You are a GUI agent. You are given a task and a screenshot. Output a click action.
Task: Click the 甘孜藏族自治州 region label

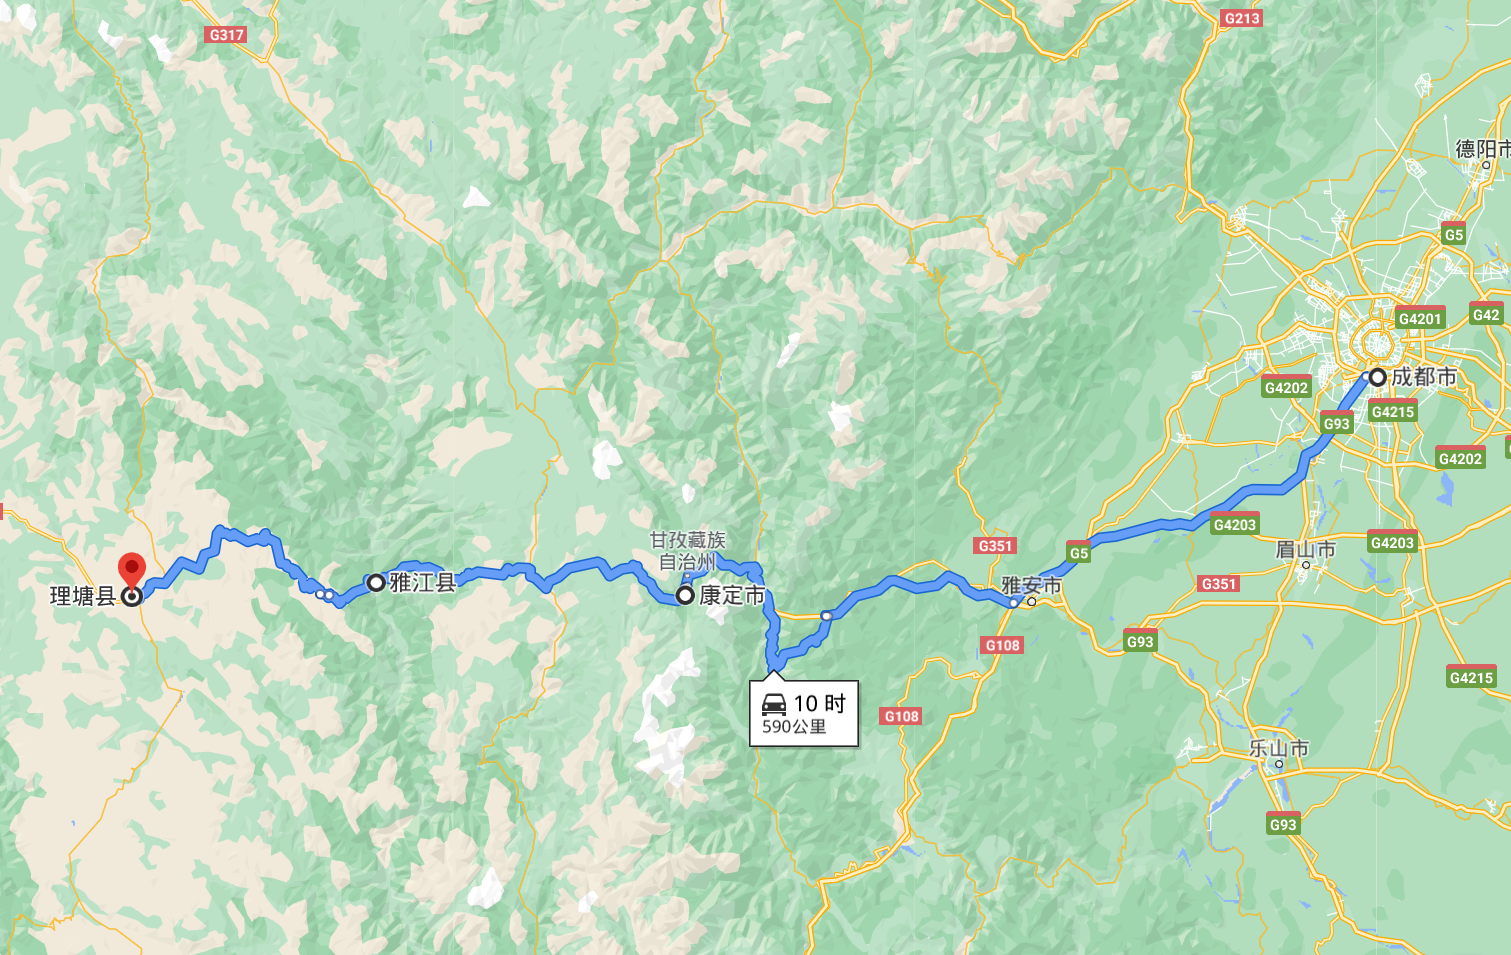pyautogui.click(x=688, y=551)
